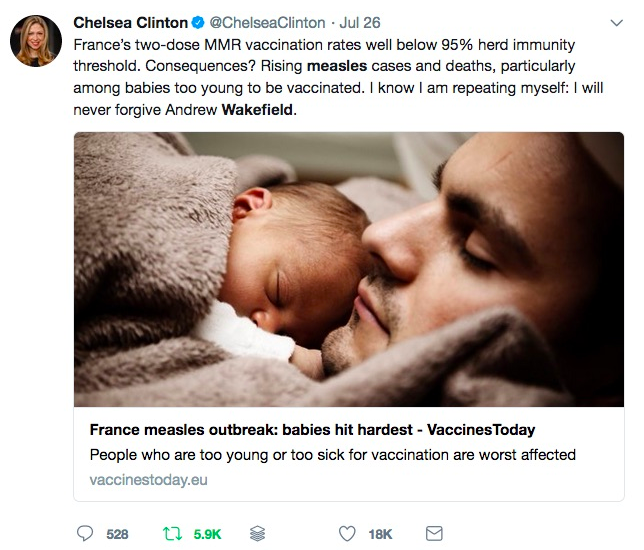Open Chelsea Clinton's profile avatar
The image size is (644, 550).
[x=37, y=43]
